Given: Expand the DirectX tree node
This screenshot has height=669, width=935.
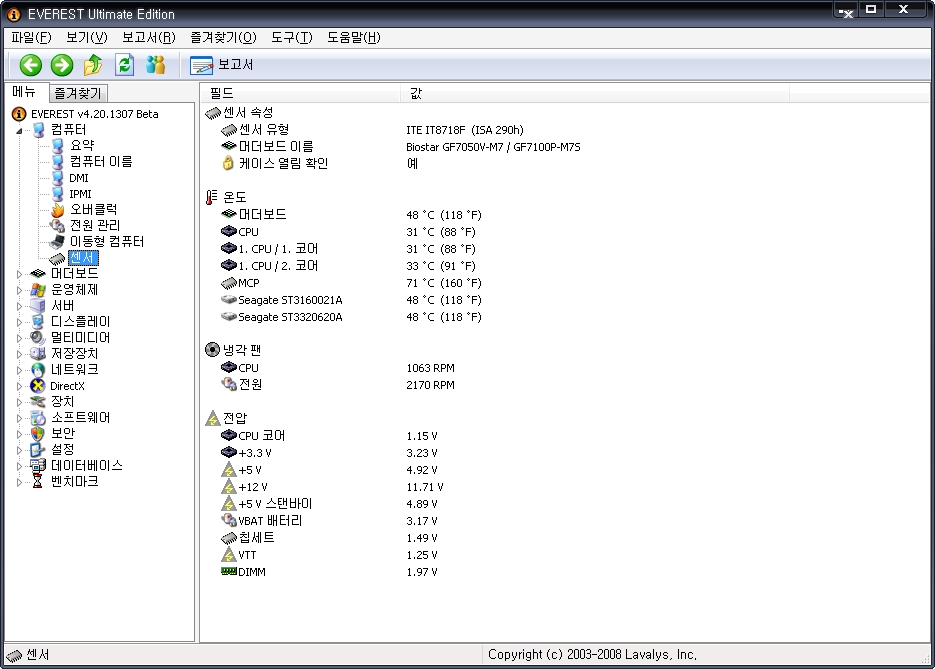Looking at the screenshot, I should point(19,386).
